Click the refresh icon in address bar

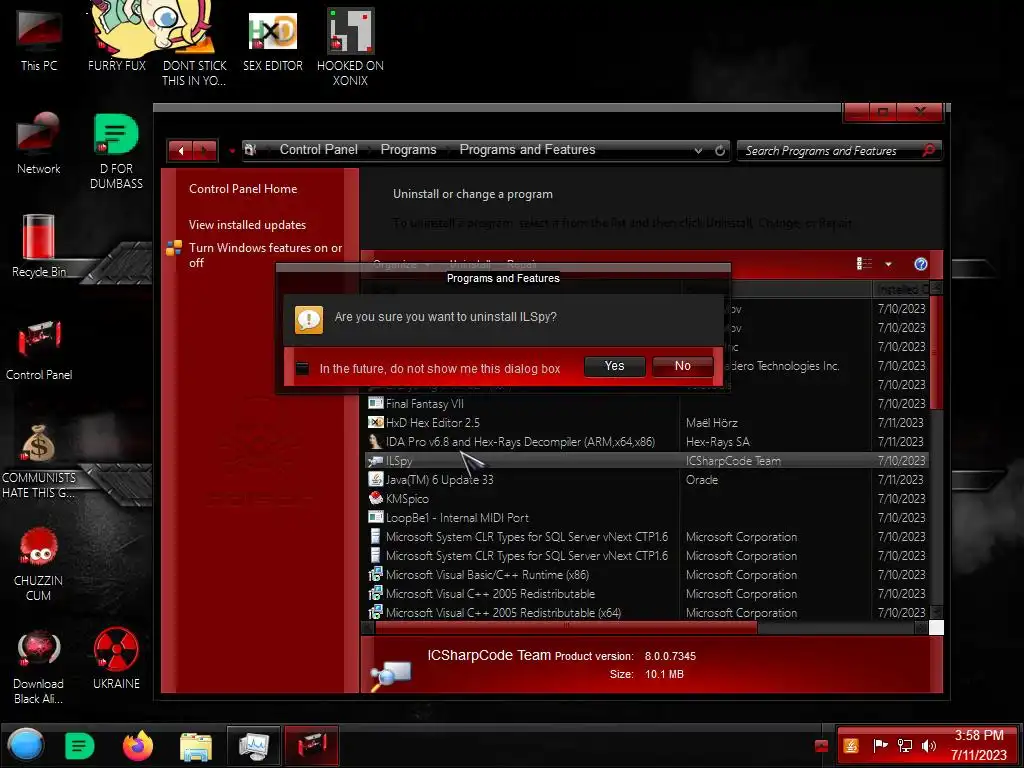click(720, 150)
